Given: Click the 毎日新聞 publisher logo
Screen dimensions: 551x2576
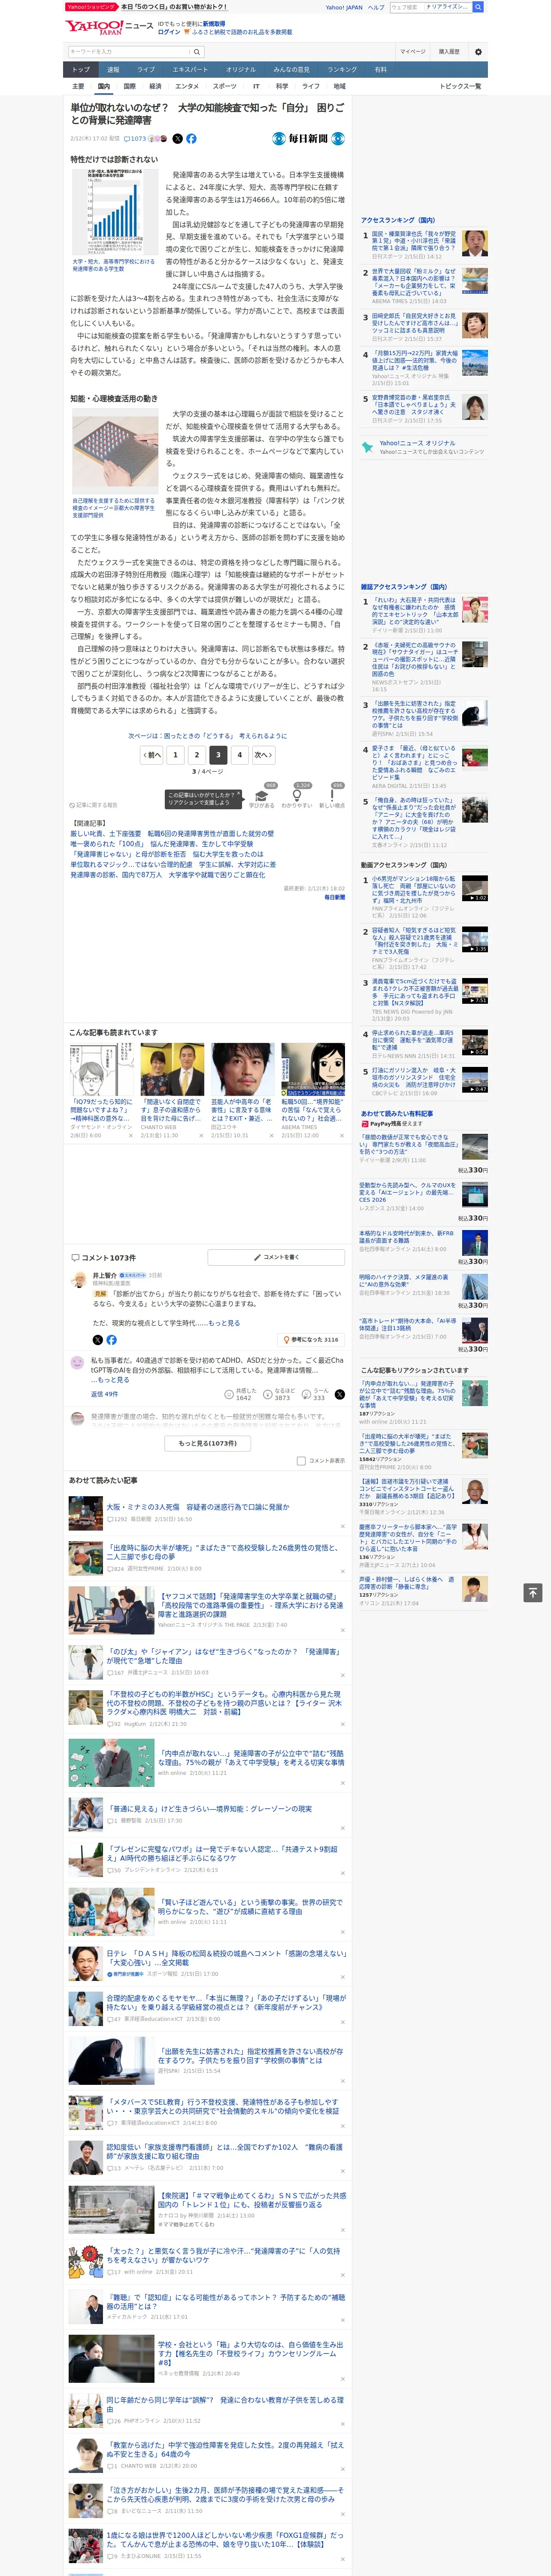Looking at the screenshot, I should click(x=309, y=139).
